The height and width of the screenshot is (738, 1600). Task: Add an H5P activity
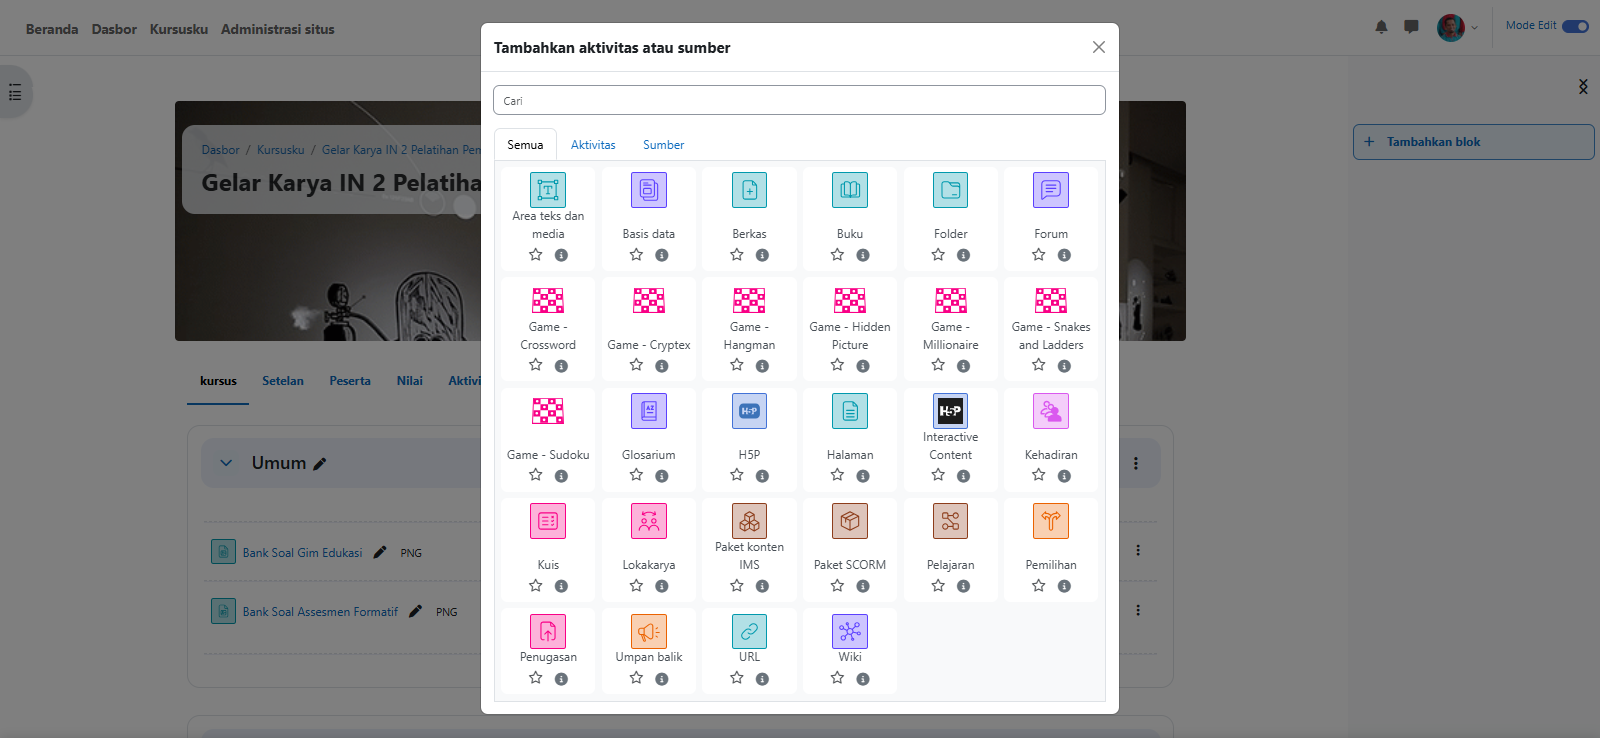click(x=749, y=411)
